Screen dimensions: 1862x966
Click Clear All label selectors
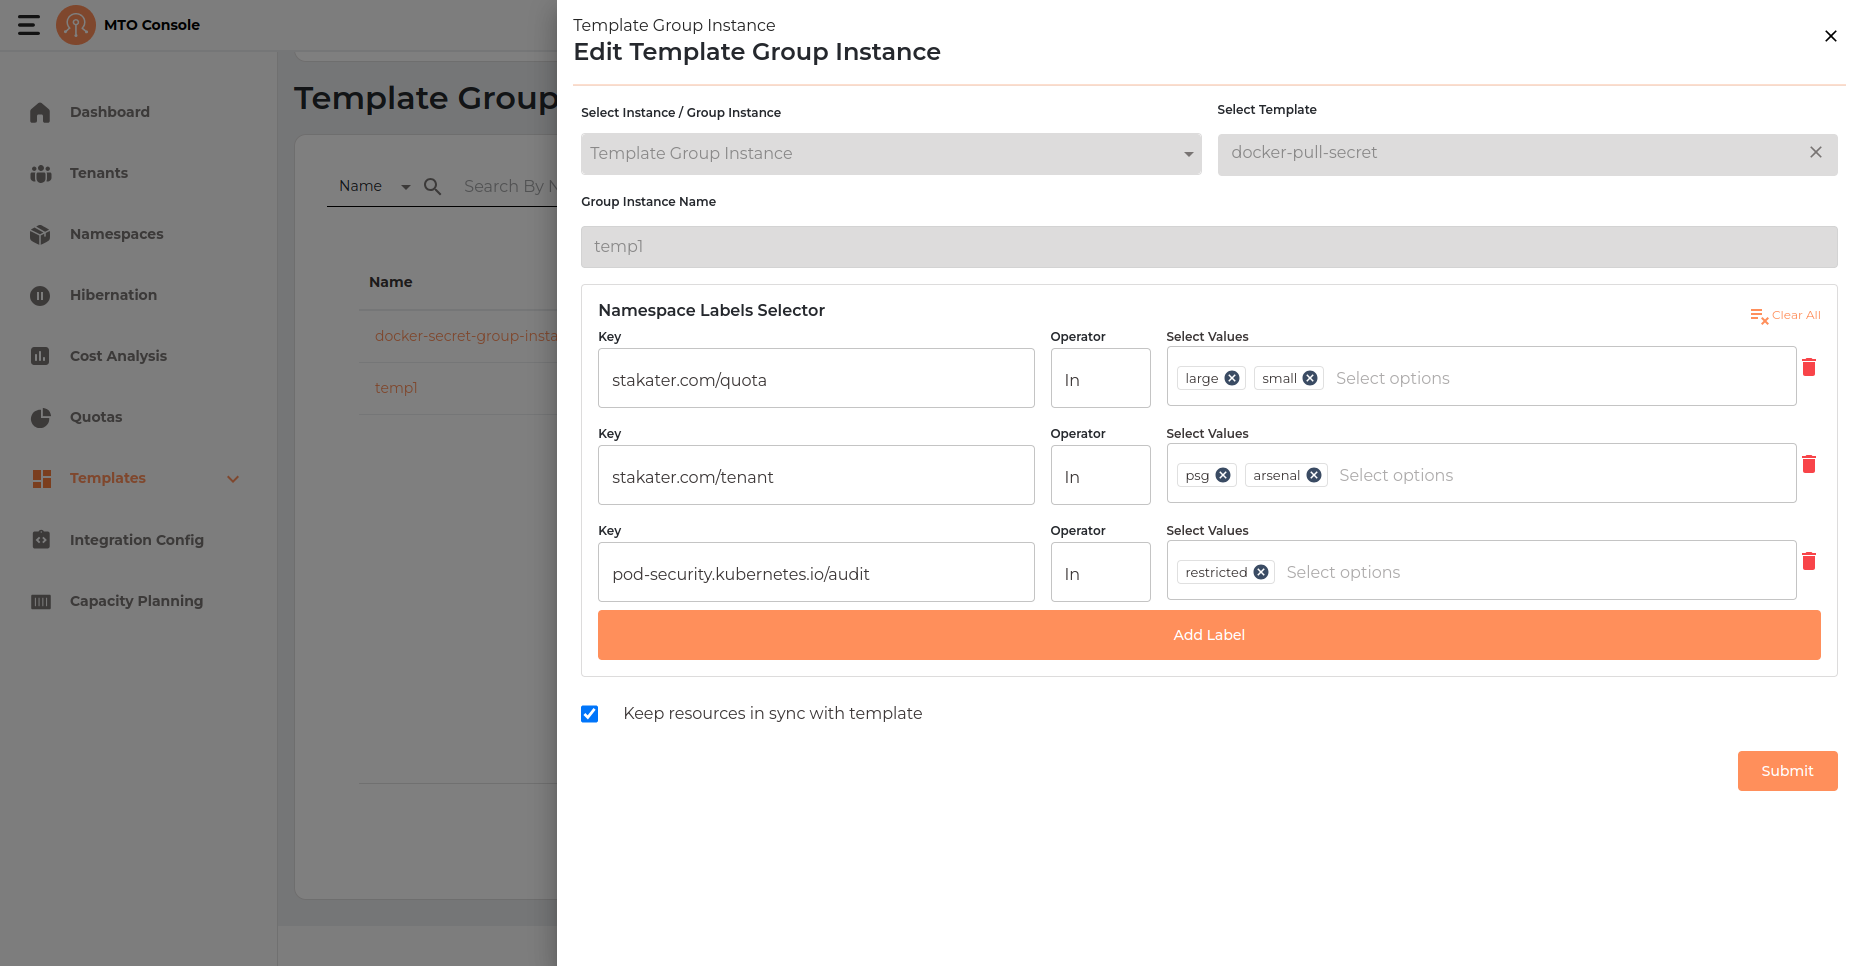1785,316
